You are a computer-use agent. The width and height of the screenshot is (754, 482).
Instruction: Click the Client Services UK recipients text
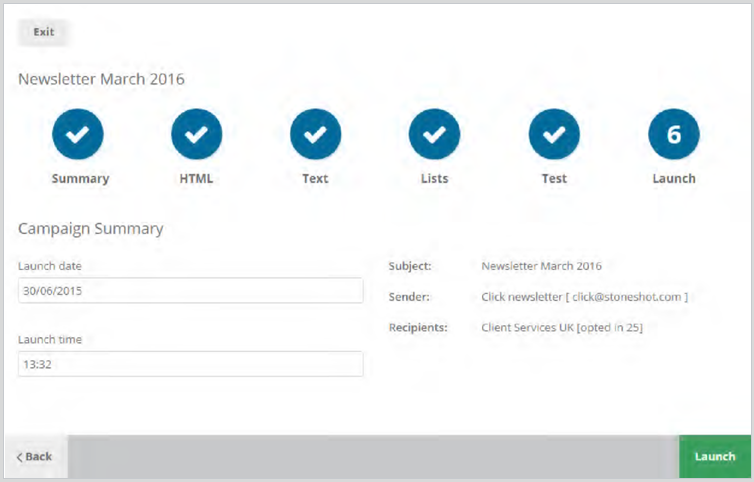click(x=528, y=328)
